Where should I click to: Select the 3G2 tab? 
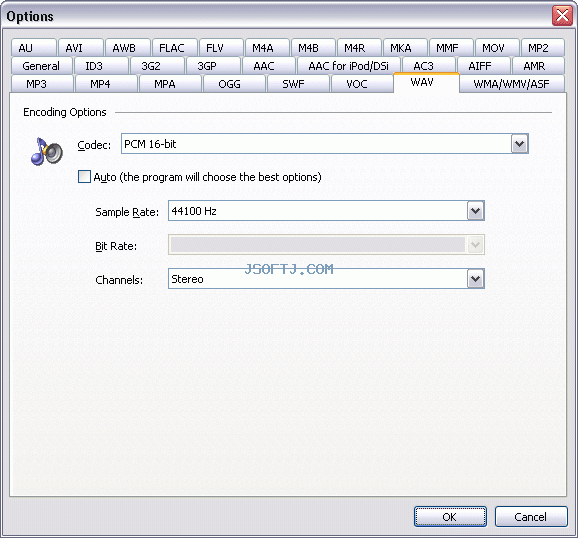(157, 66)
